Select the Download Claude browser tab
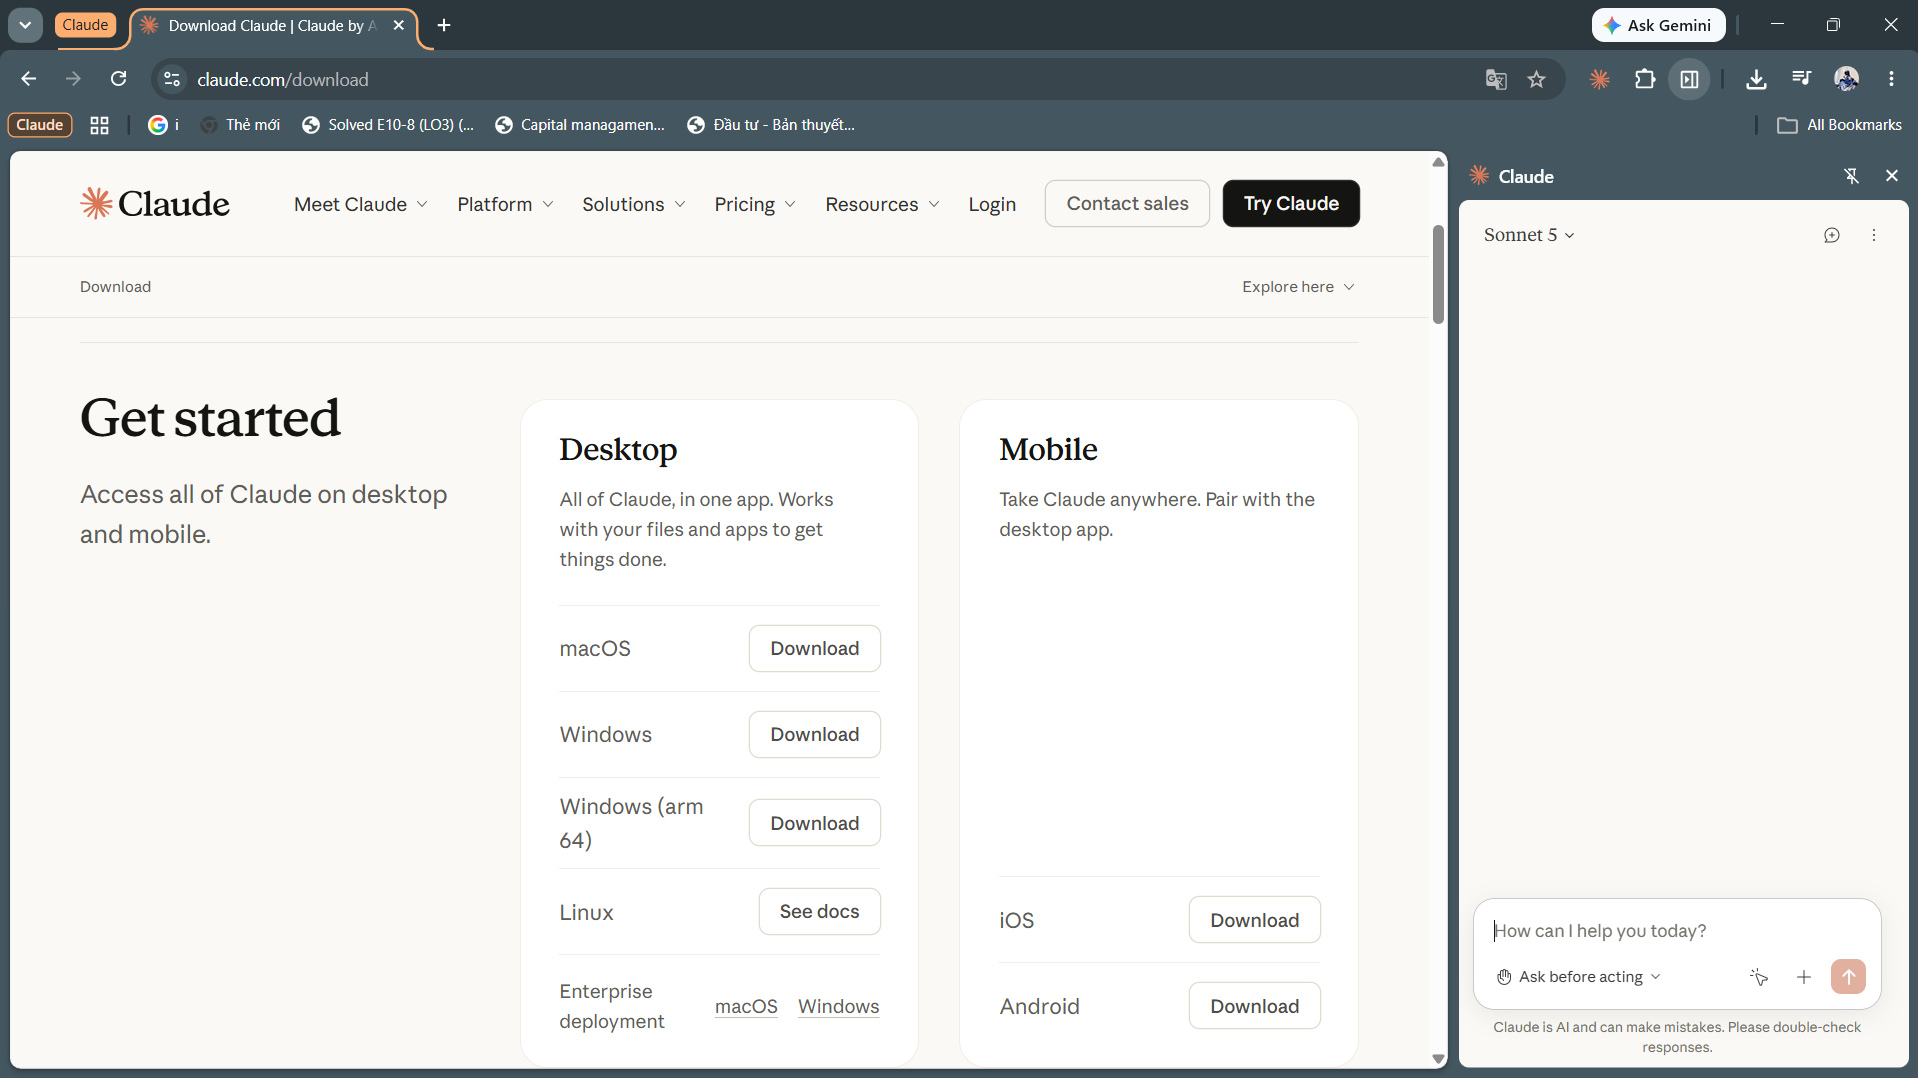Image resolution: width=1918 pixels, height=1078 pixels. point(272,25)
